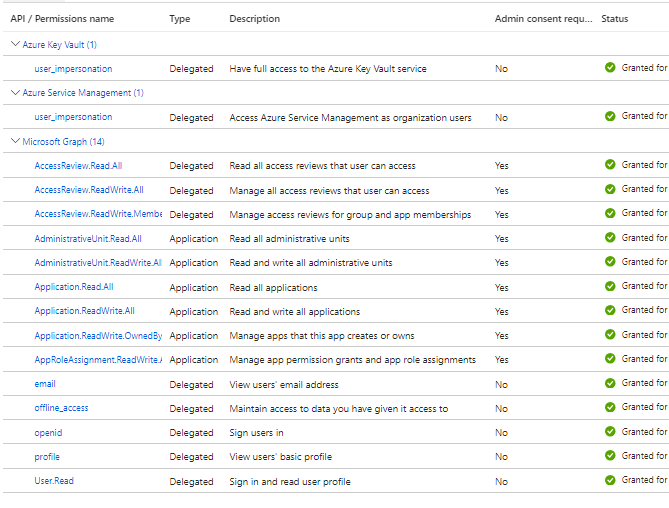Image resolution: width=669 pixels, height=508 pixels.
Task: Open the AppRoleAssignment.ReadWrite.All permission
Action: click(x=99, y=360)
